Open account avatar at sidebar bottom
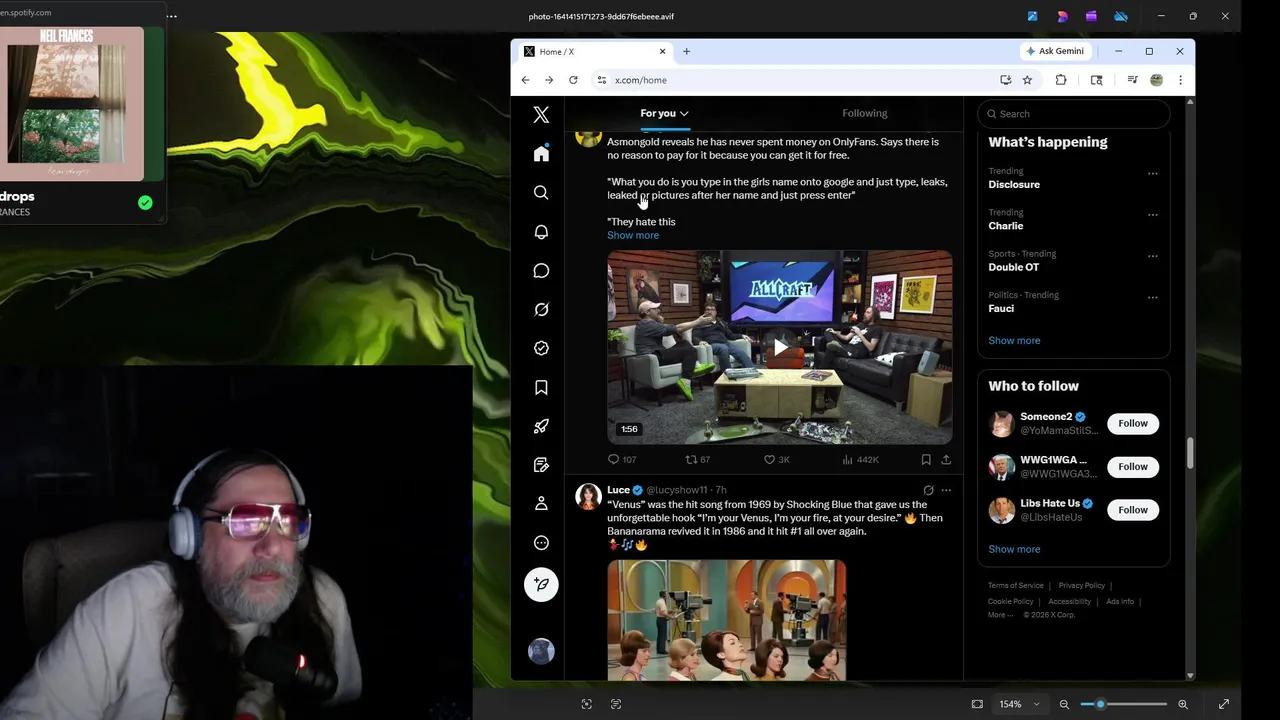The image size is (1280, 720). [541, 651]
